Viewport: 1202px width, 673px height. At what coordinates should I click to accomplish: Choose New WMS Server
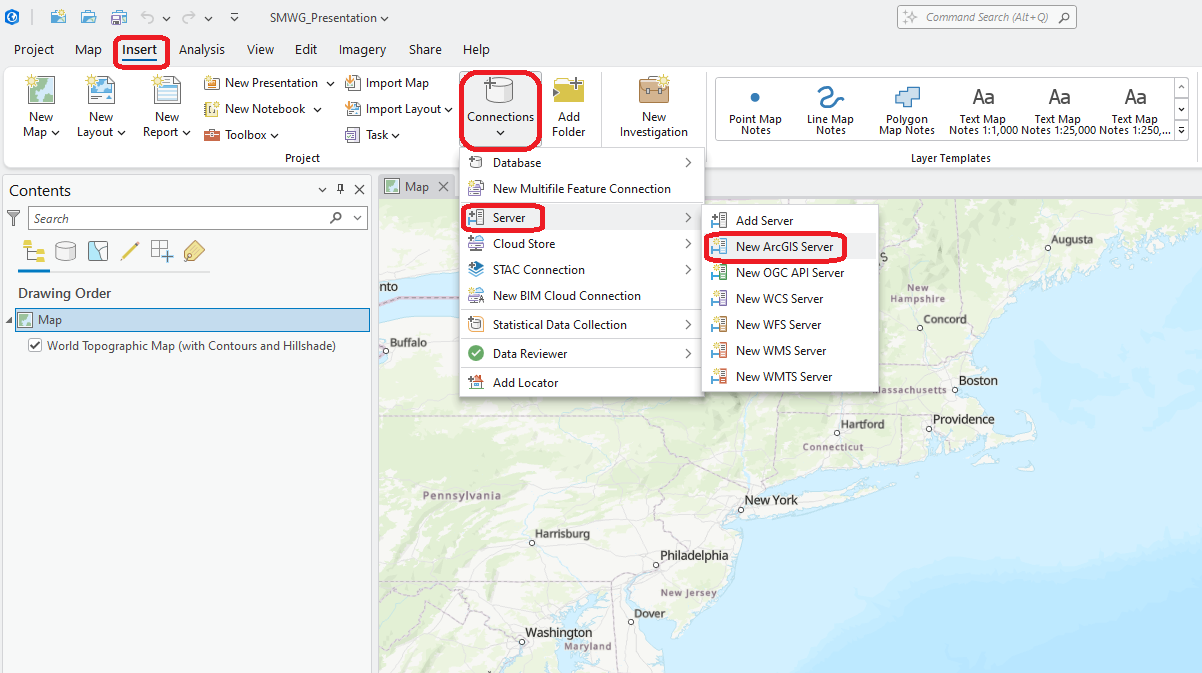pyautogui.click(x=790, y=351)
